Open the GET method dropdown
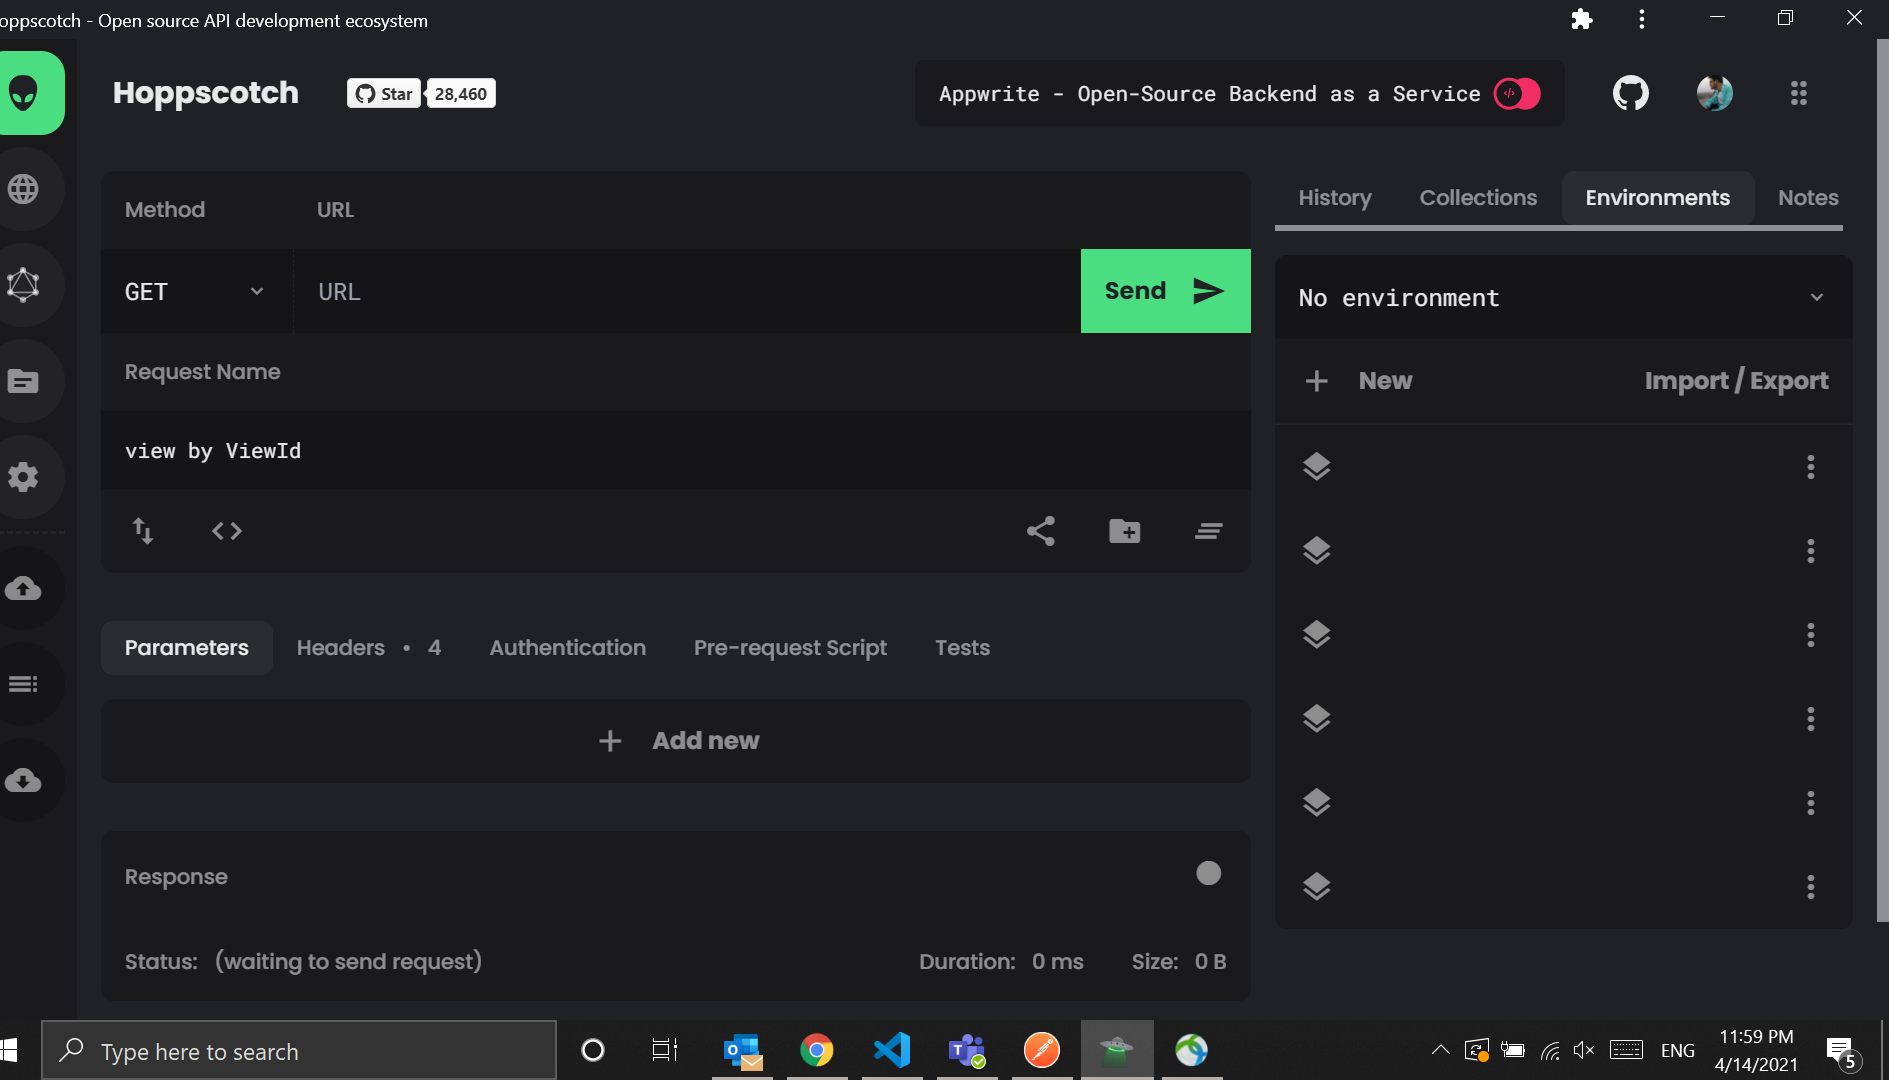 (x=196, y=292)
